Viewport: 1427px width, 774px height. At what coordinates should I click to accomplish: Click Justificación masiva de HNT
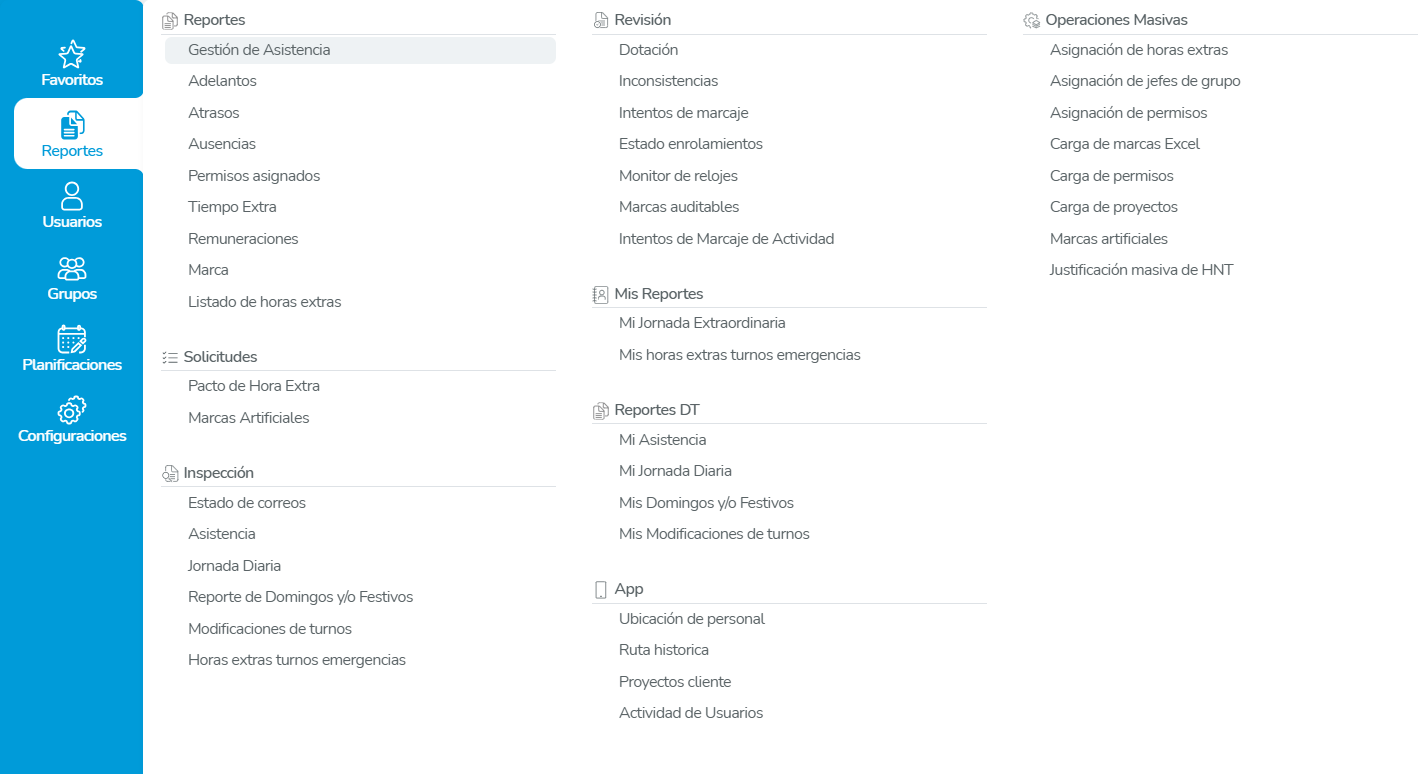coord(1141,270)
